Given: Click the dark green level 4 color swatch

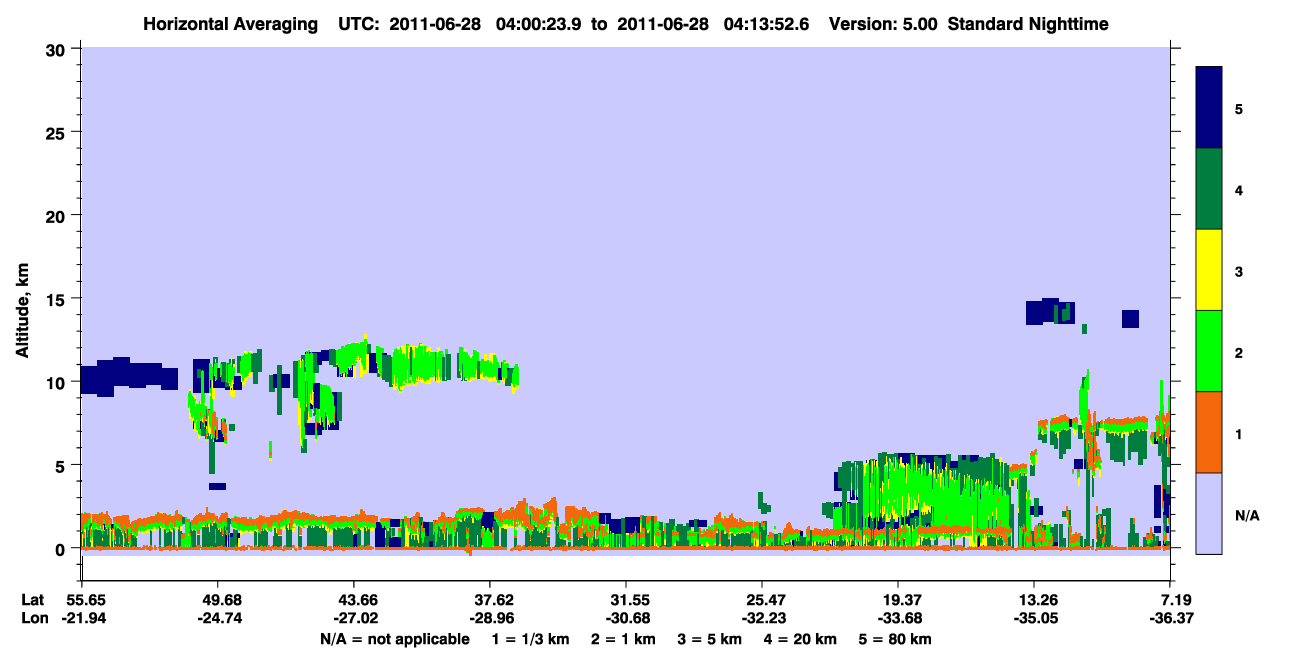Looking at the screenshot, I should tap(1209, 189).
